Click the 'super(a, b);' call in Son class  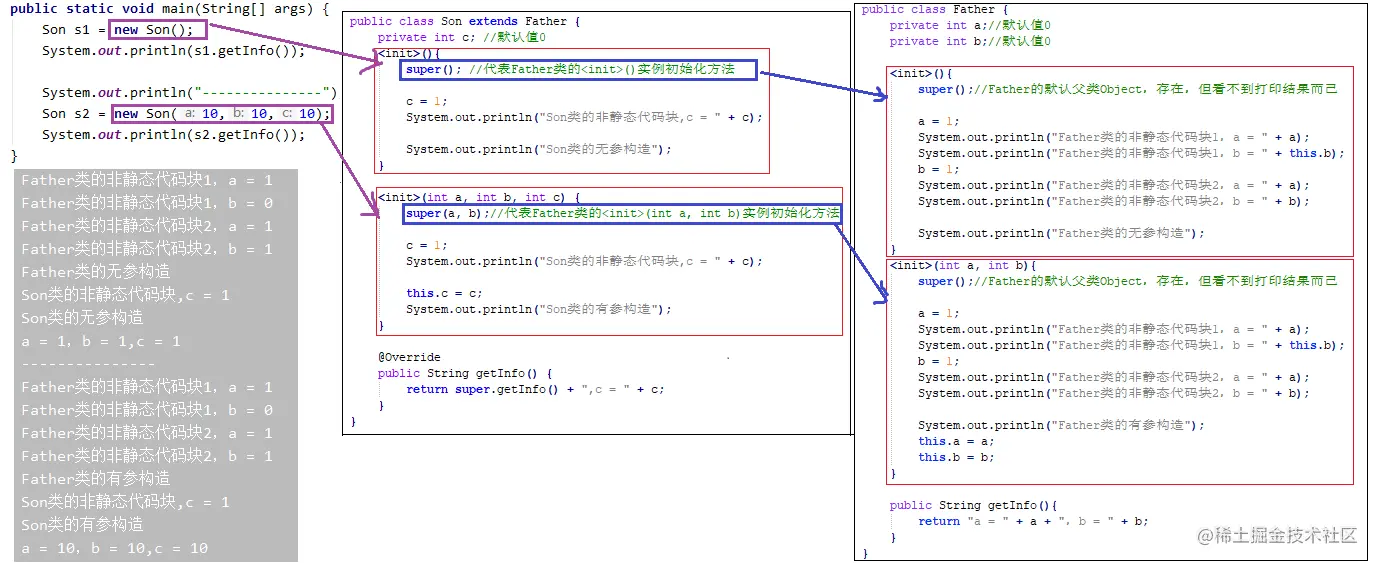447,213
